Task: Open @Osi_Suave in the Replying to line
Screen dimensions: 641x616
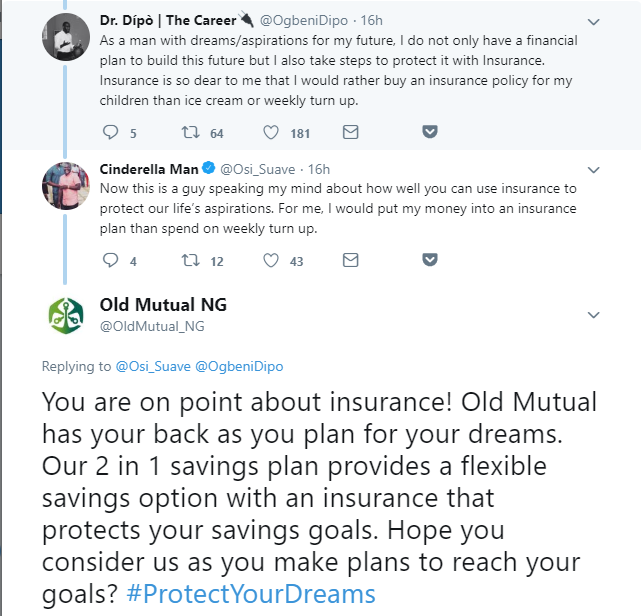Action: (153, 366)
